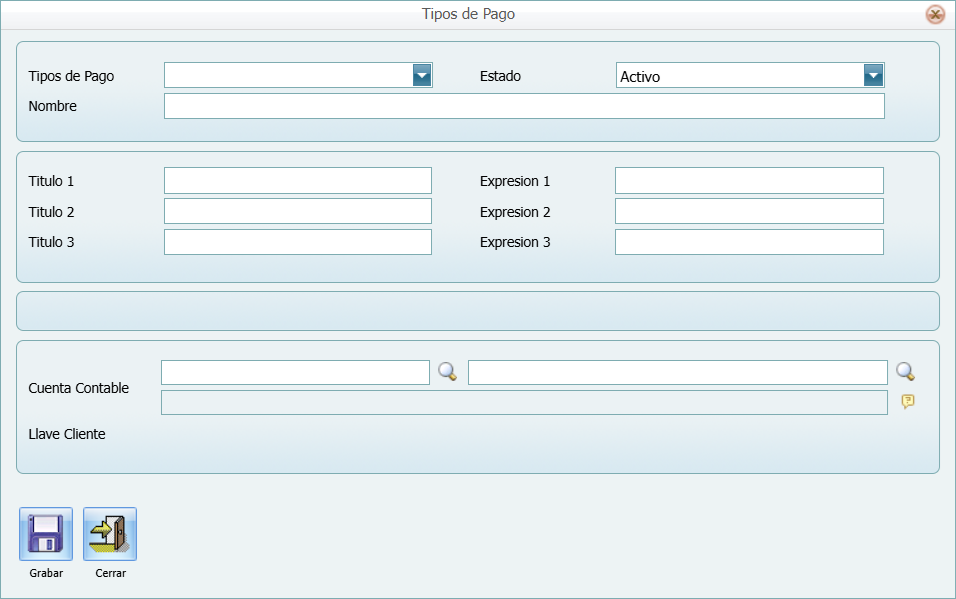Screen dimensions: 956x599
Task: Click the Cerrar exit door icon
Action: coord(110,534)
